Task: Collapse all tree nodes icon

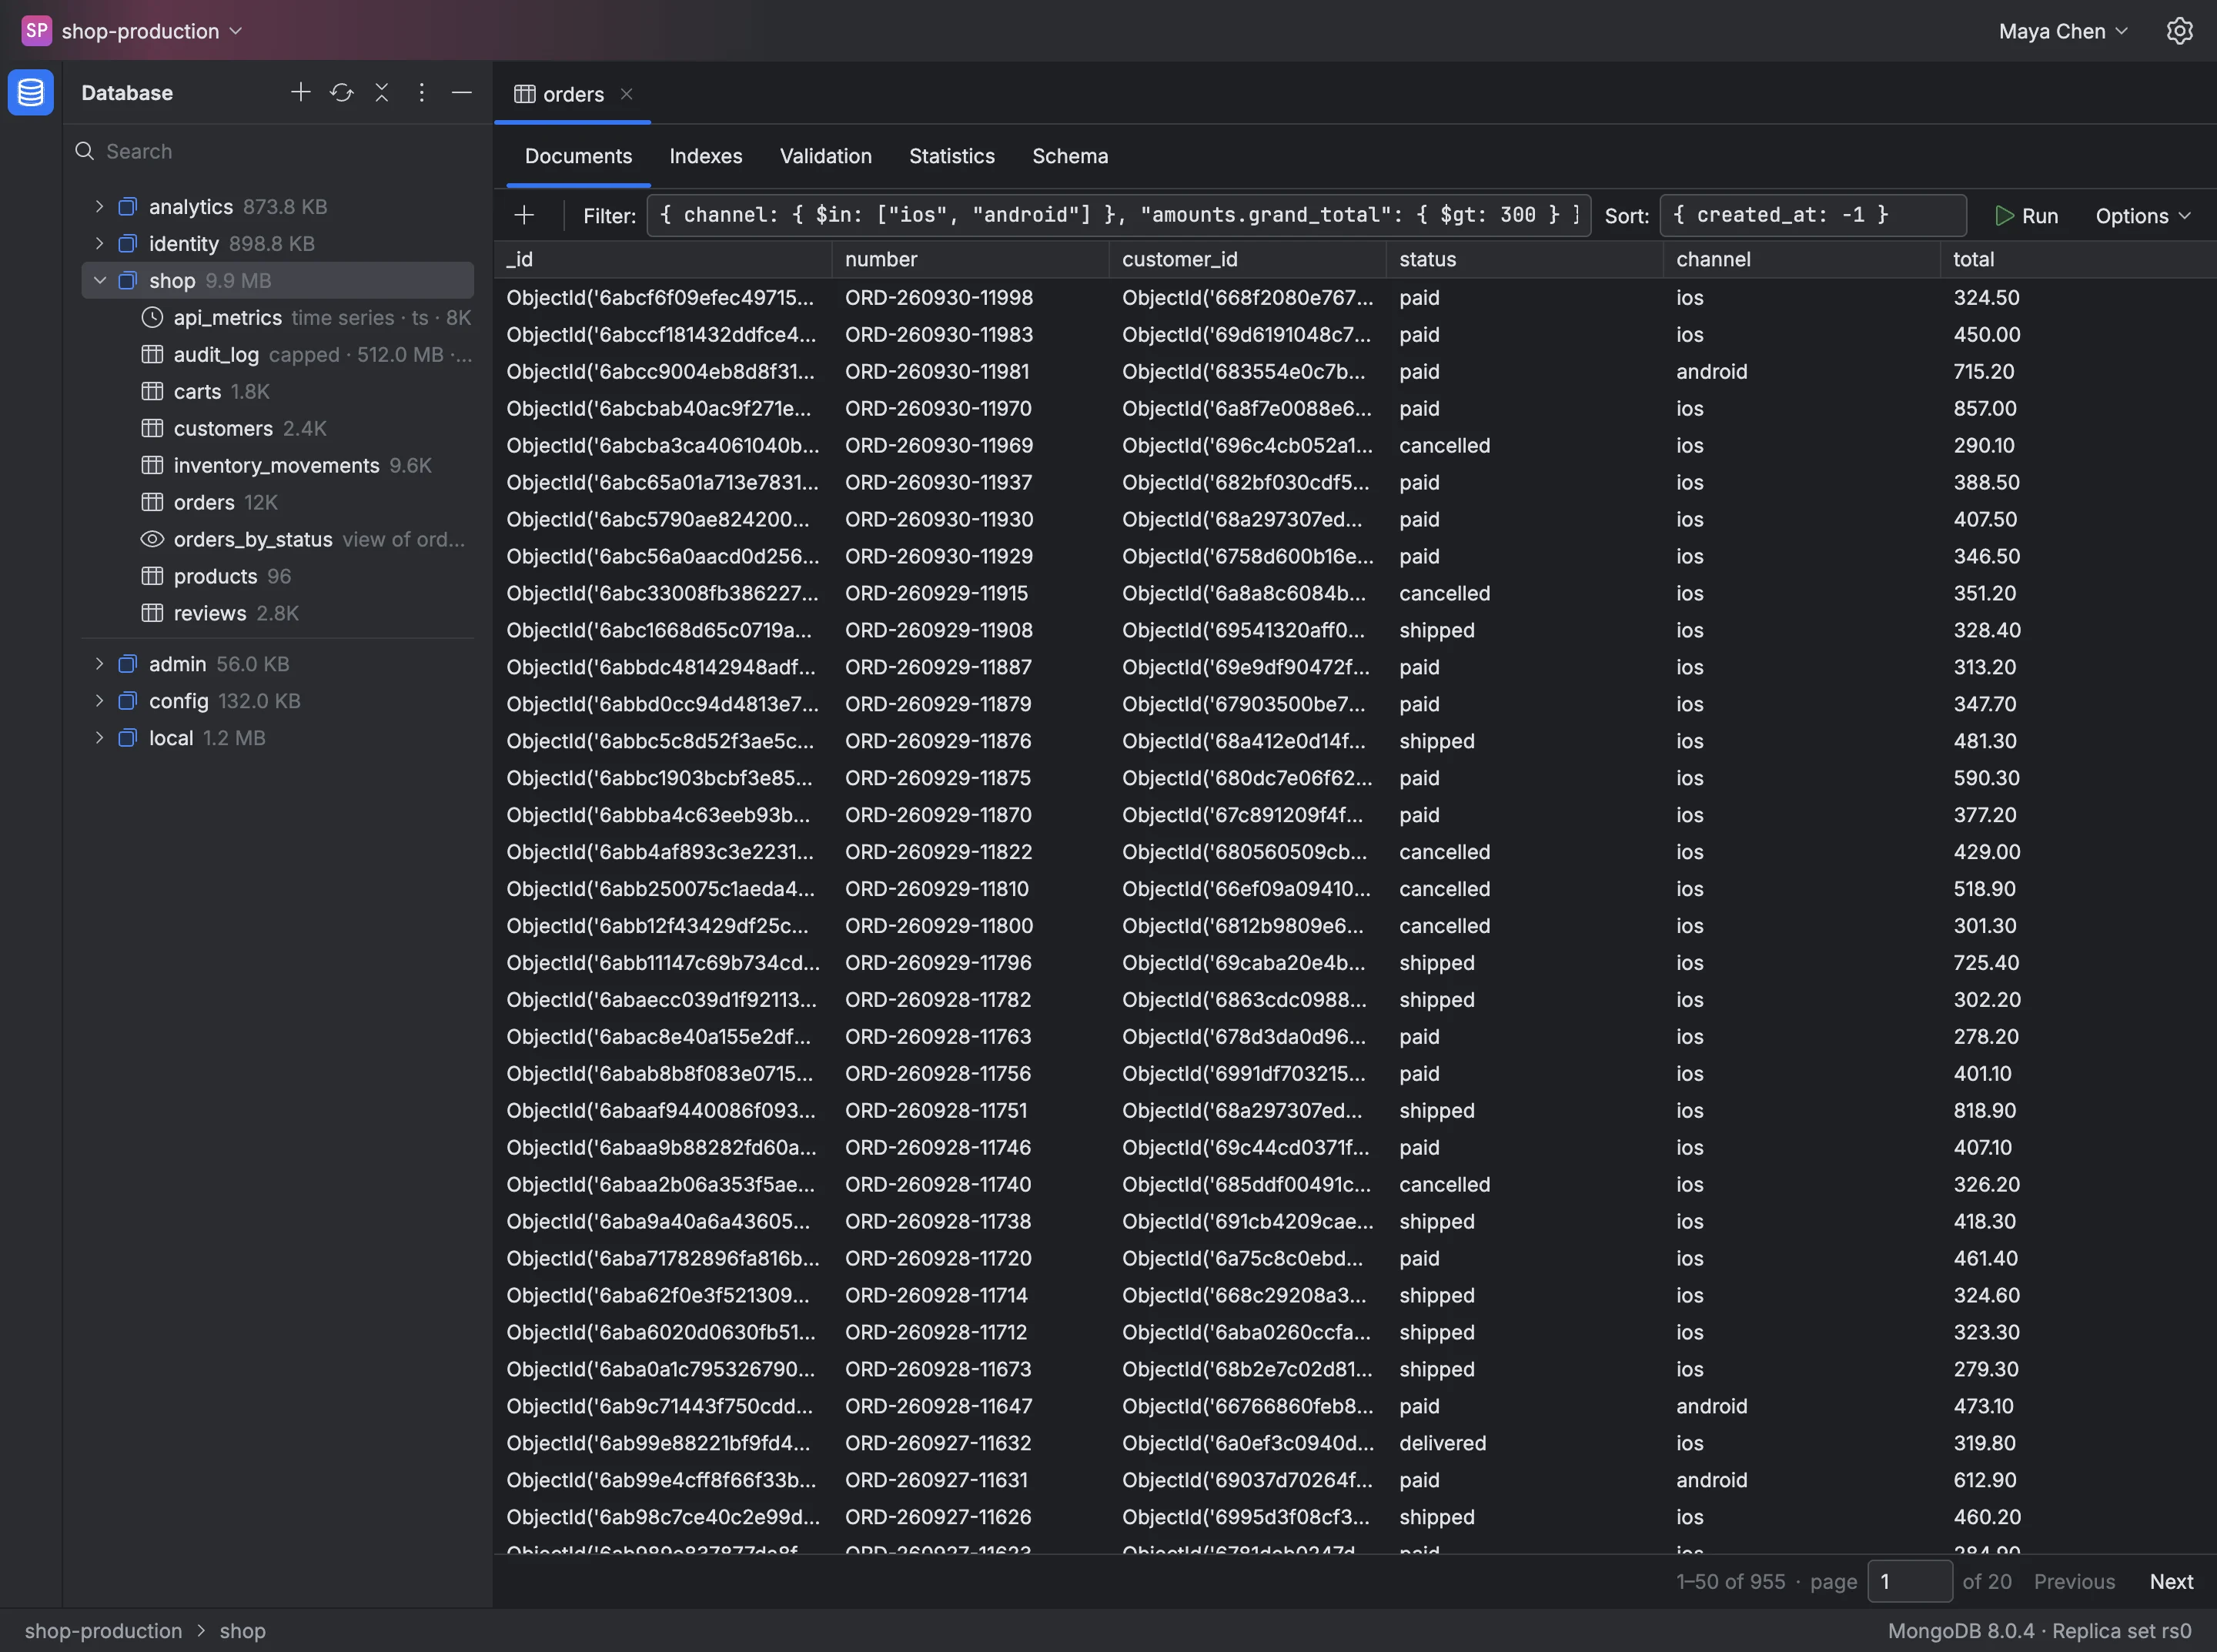Action: pos(381,93)
